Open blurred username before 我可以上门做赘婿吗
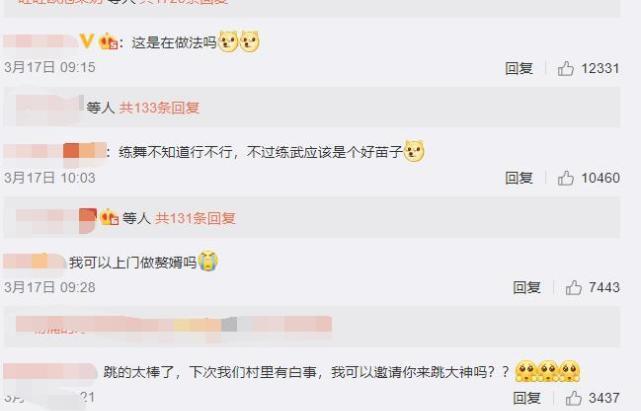This screenshot has height=411, width=641. point(34,261)
